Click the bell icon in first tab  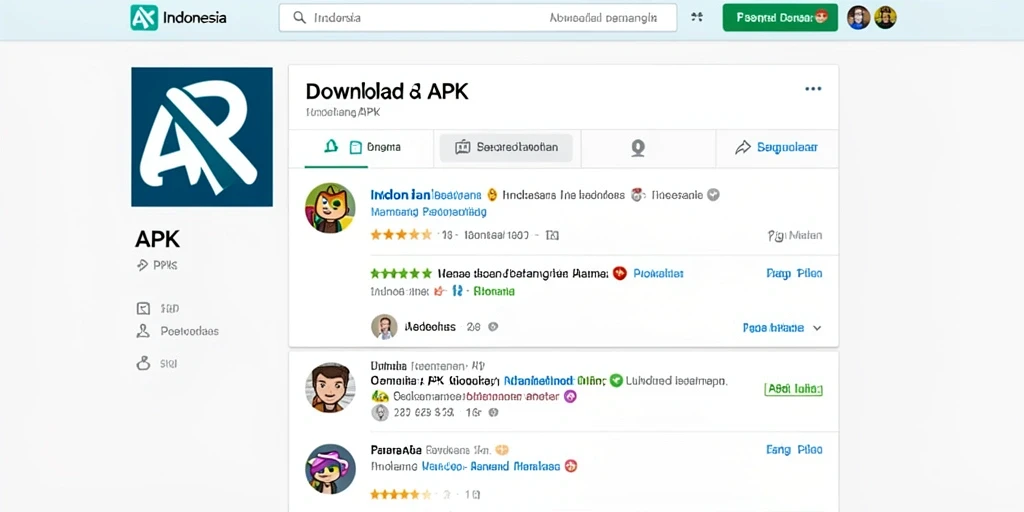coord(331,147)
